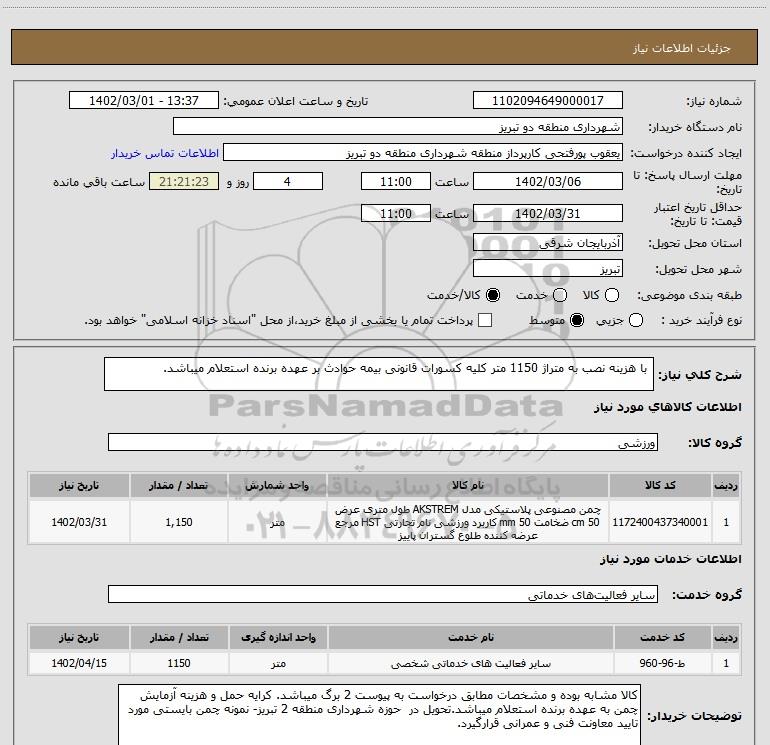Click request creator name field
Screen dimensions: 770x745
point(423,153)
